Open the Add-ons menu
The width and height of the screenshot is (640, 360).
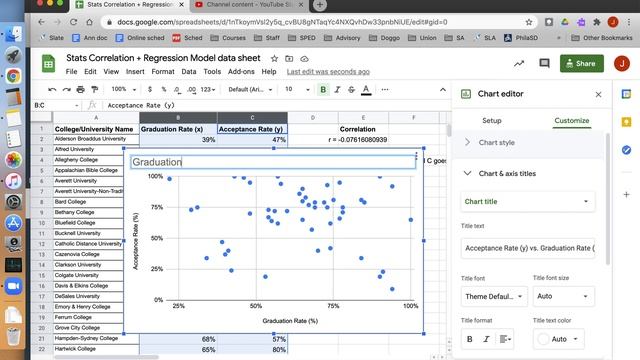(x=241, y=71)
